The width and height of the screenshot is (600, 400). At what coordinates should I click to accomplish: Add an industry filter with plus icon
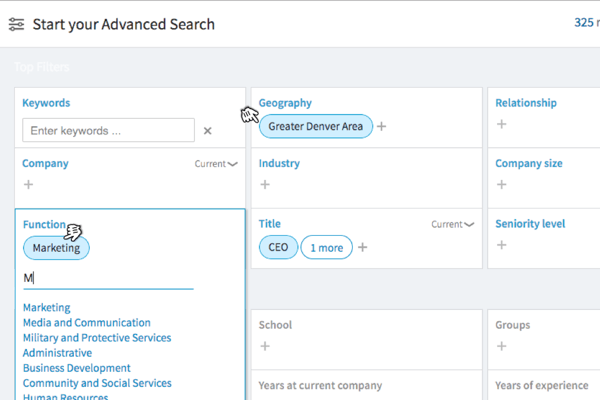point(265,185)
